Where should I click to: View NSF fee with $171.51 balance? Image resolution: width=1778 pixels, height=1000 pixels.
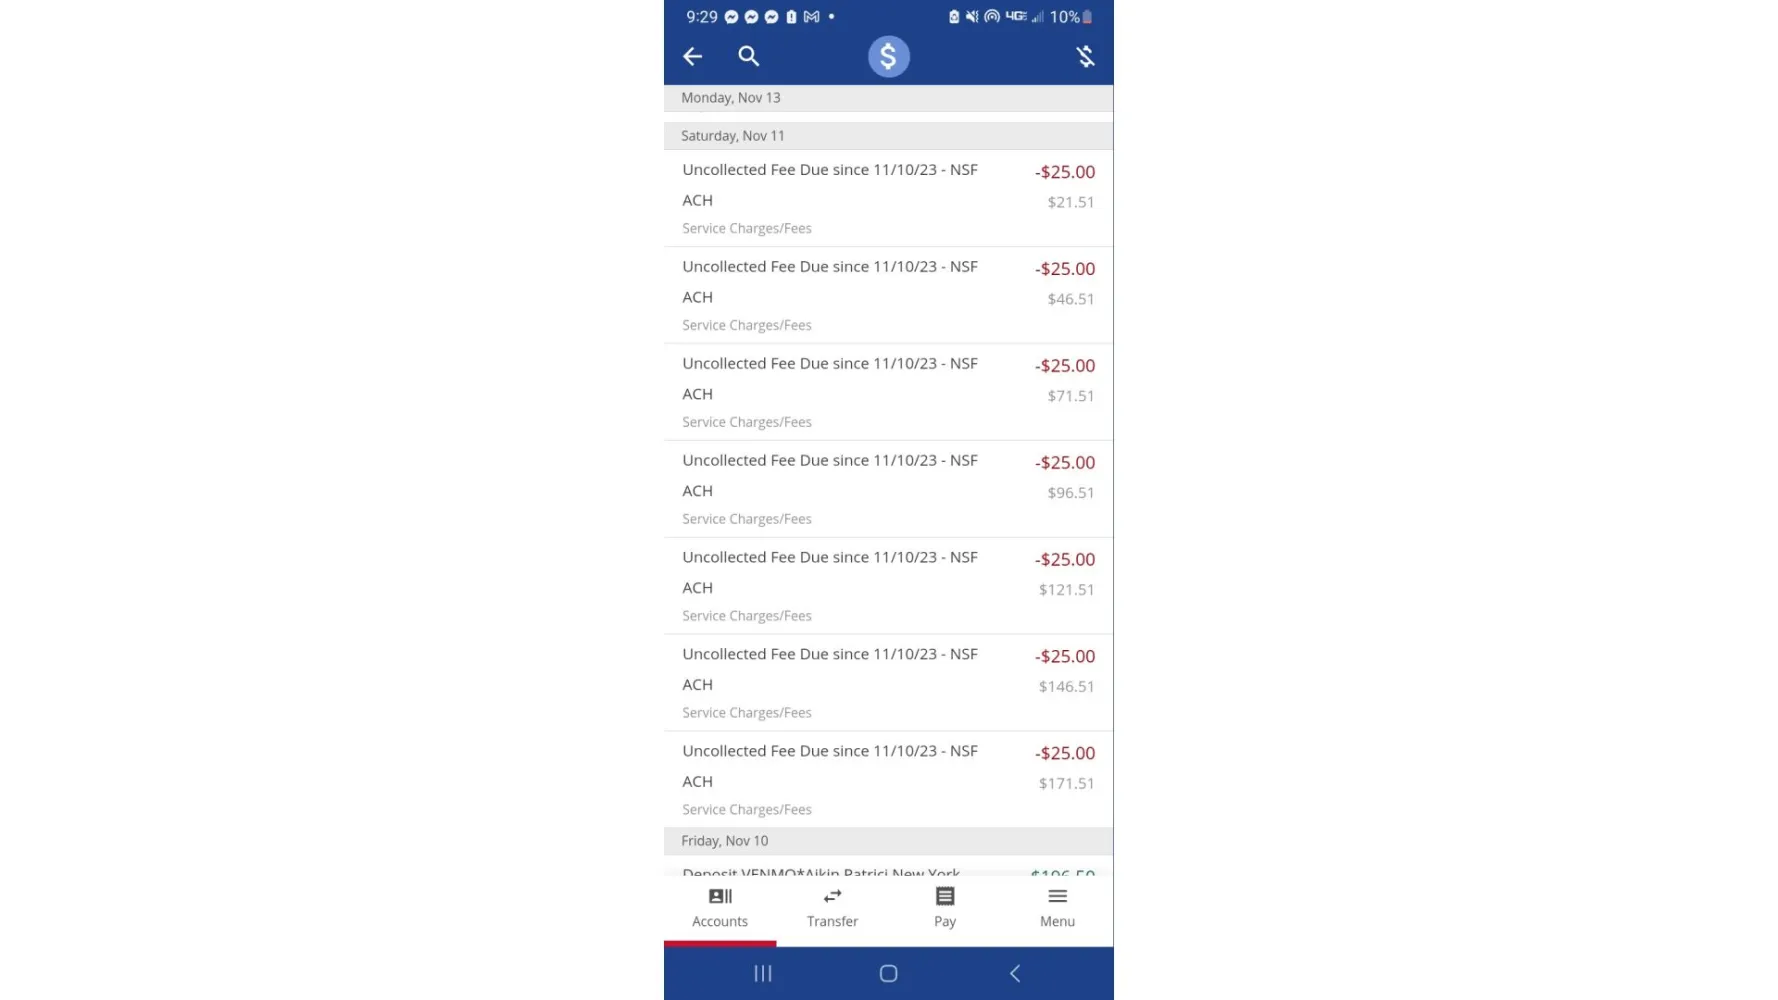tap(888, 780)
